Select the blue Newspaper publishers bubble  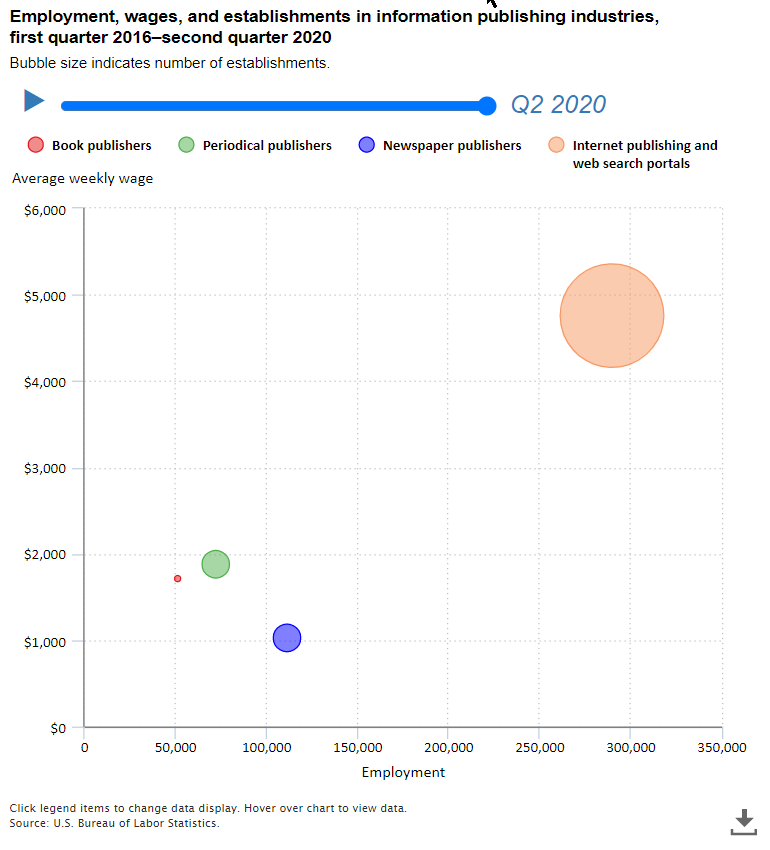coord(287,638)
